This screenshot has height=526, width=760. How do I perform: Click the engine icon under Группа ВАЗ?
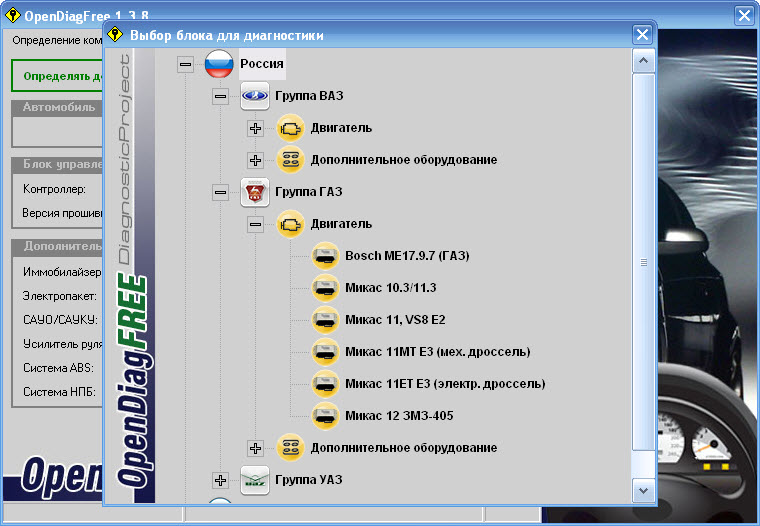[290, 128]
